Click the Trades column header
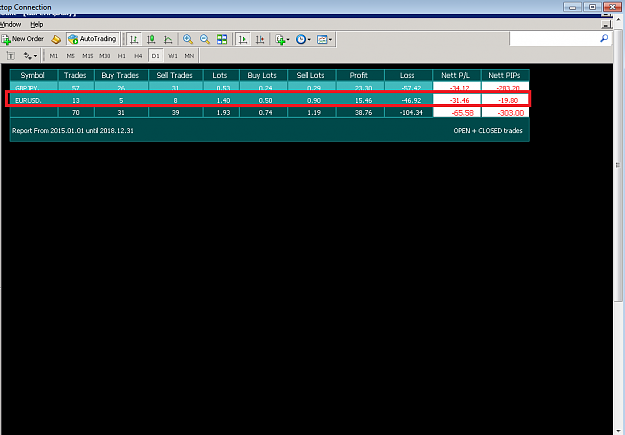The height and width of the screenshot is (435, 625). pyautogui.click(x=75, y=75)
